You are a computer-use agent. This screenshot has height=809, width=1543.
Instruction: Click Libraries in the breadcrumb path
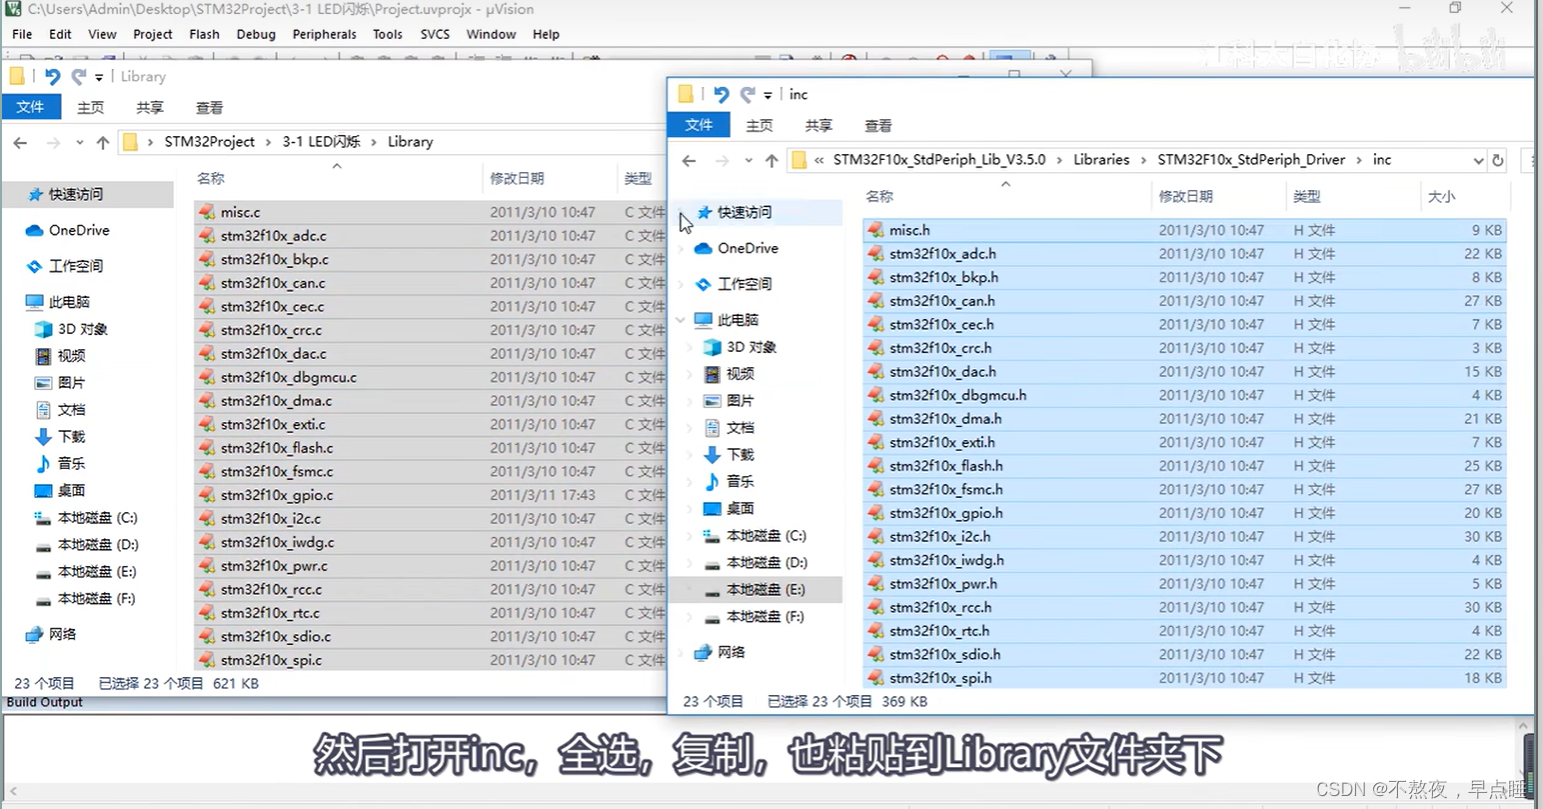(x=1101, y=160)
